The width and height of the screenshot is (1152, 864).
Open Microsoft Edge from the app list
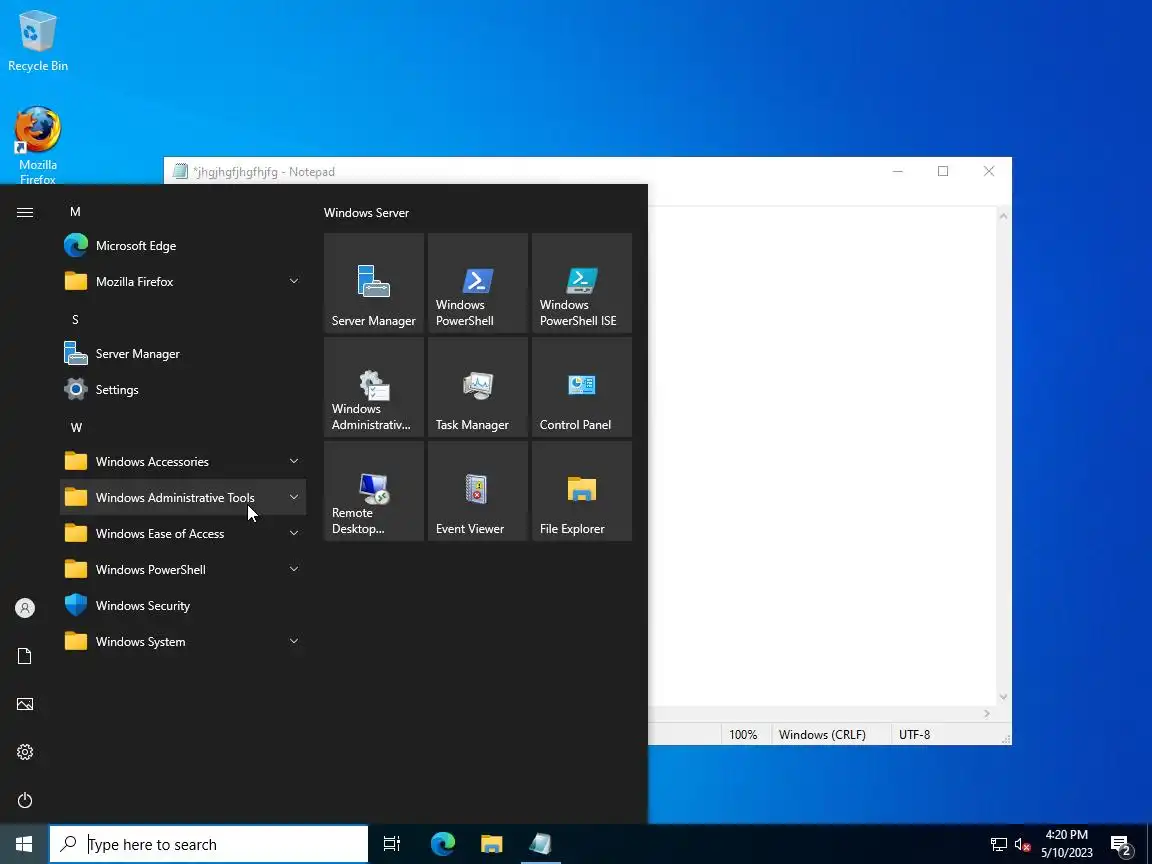(183, 245)
